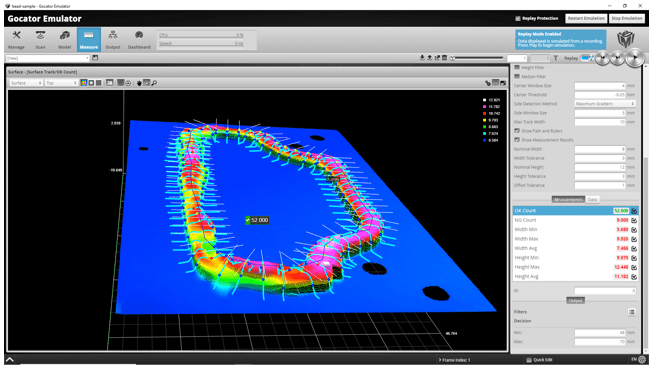Toggle the Width Avg measurement checkbox
654x369 pixels.
tap(634, 249)
